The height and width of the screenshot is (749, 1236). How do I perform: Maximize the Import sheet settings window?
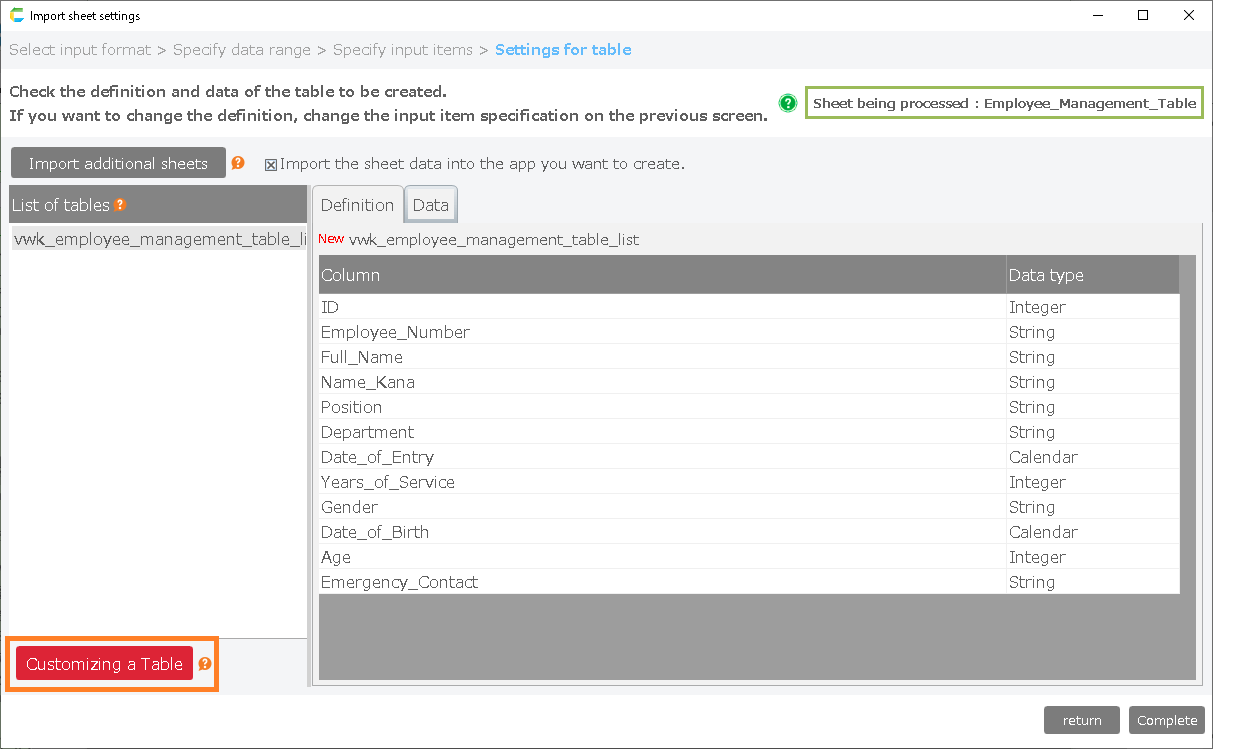click(x=1143, y=15)
